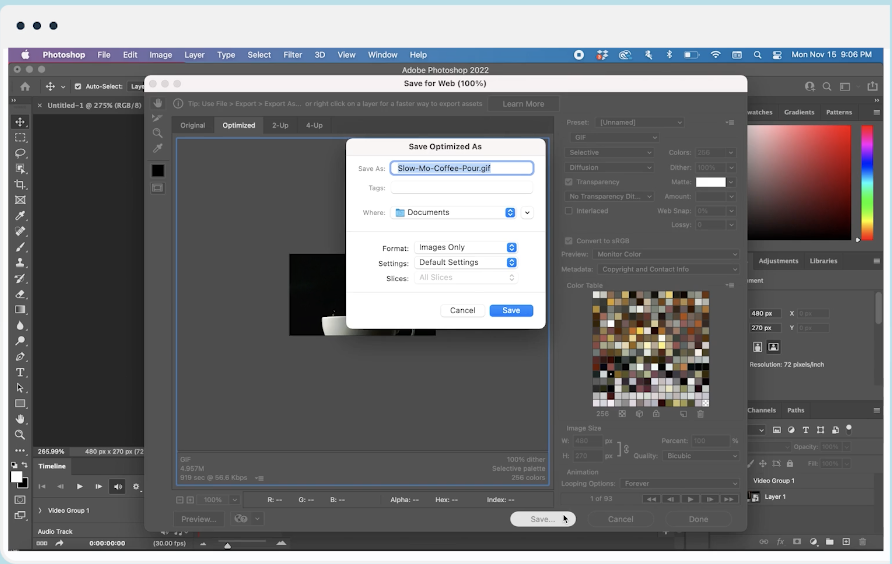Switch to the 4-Up tab
The image size is (892, 564).
(314, 125)
